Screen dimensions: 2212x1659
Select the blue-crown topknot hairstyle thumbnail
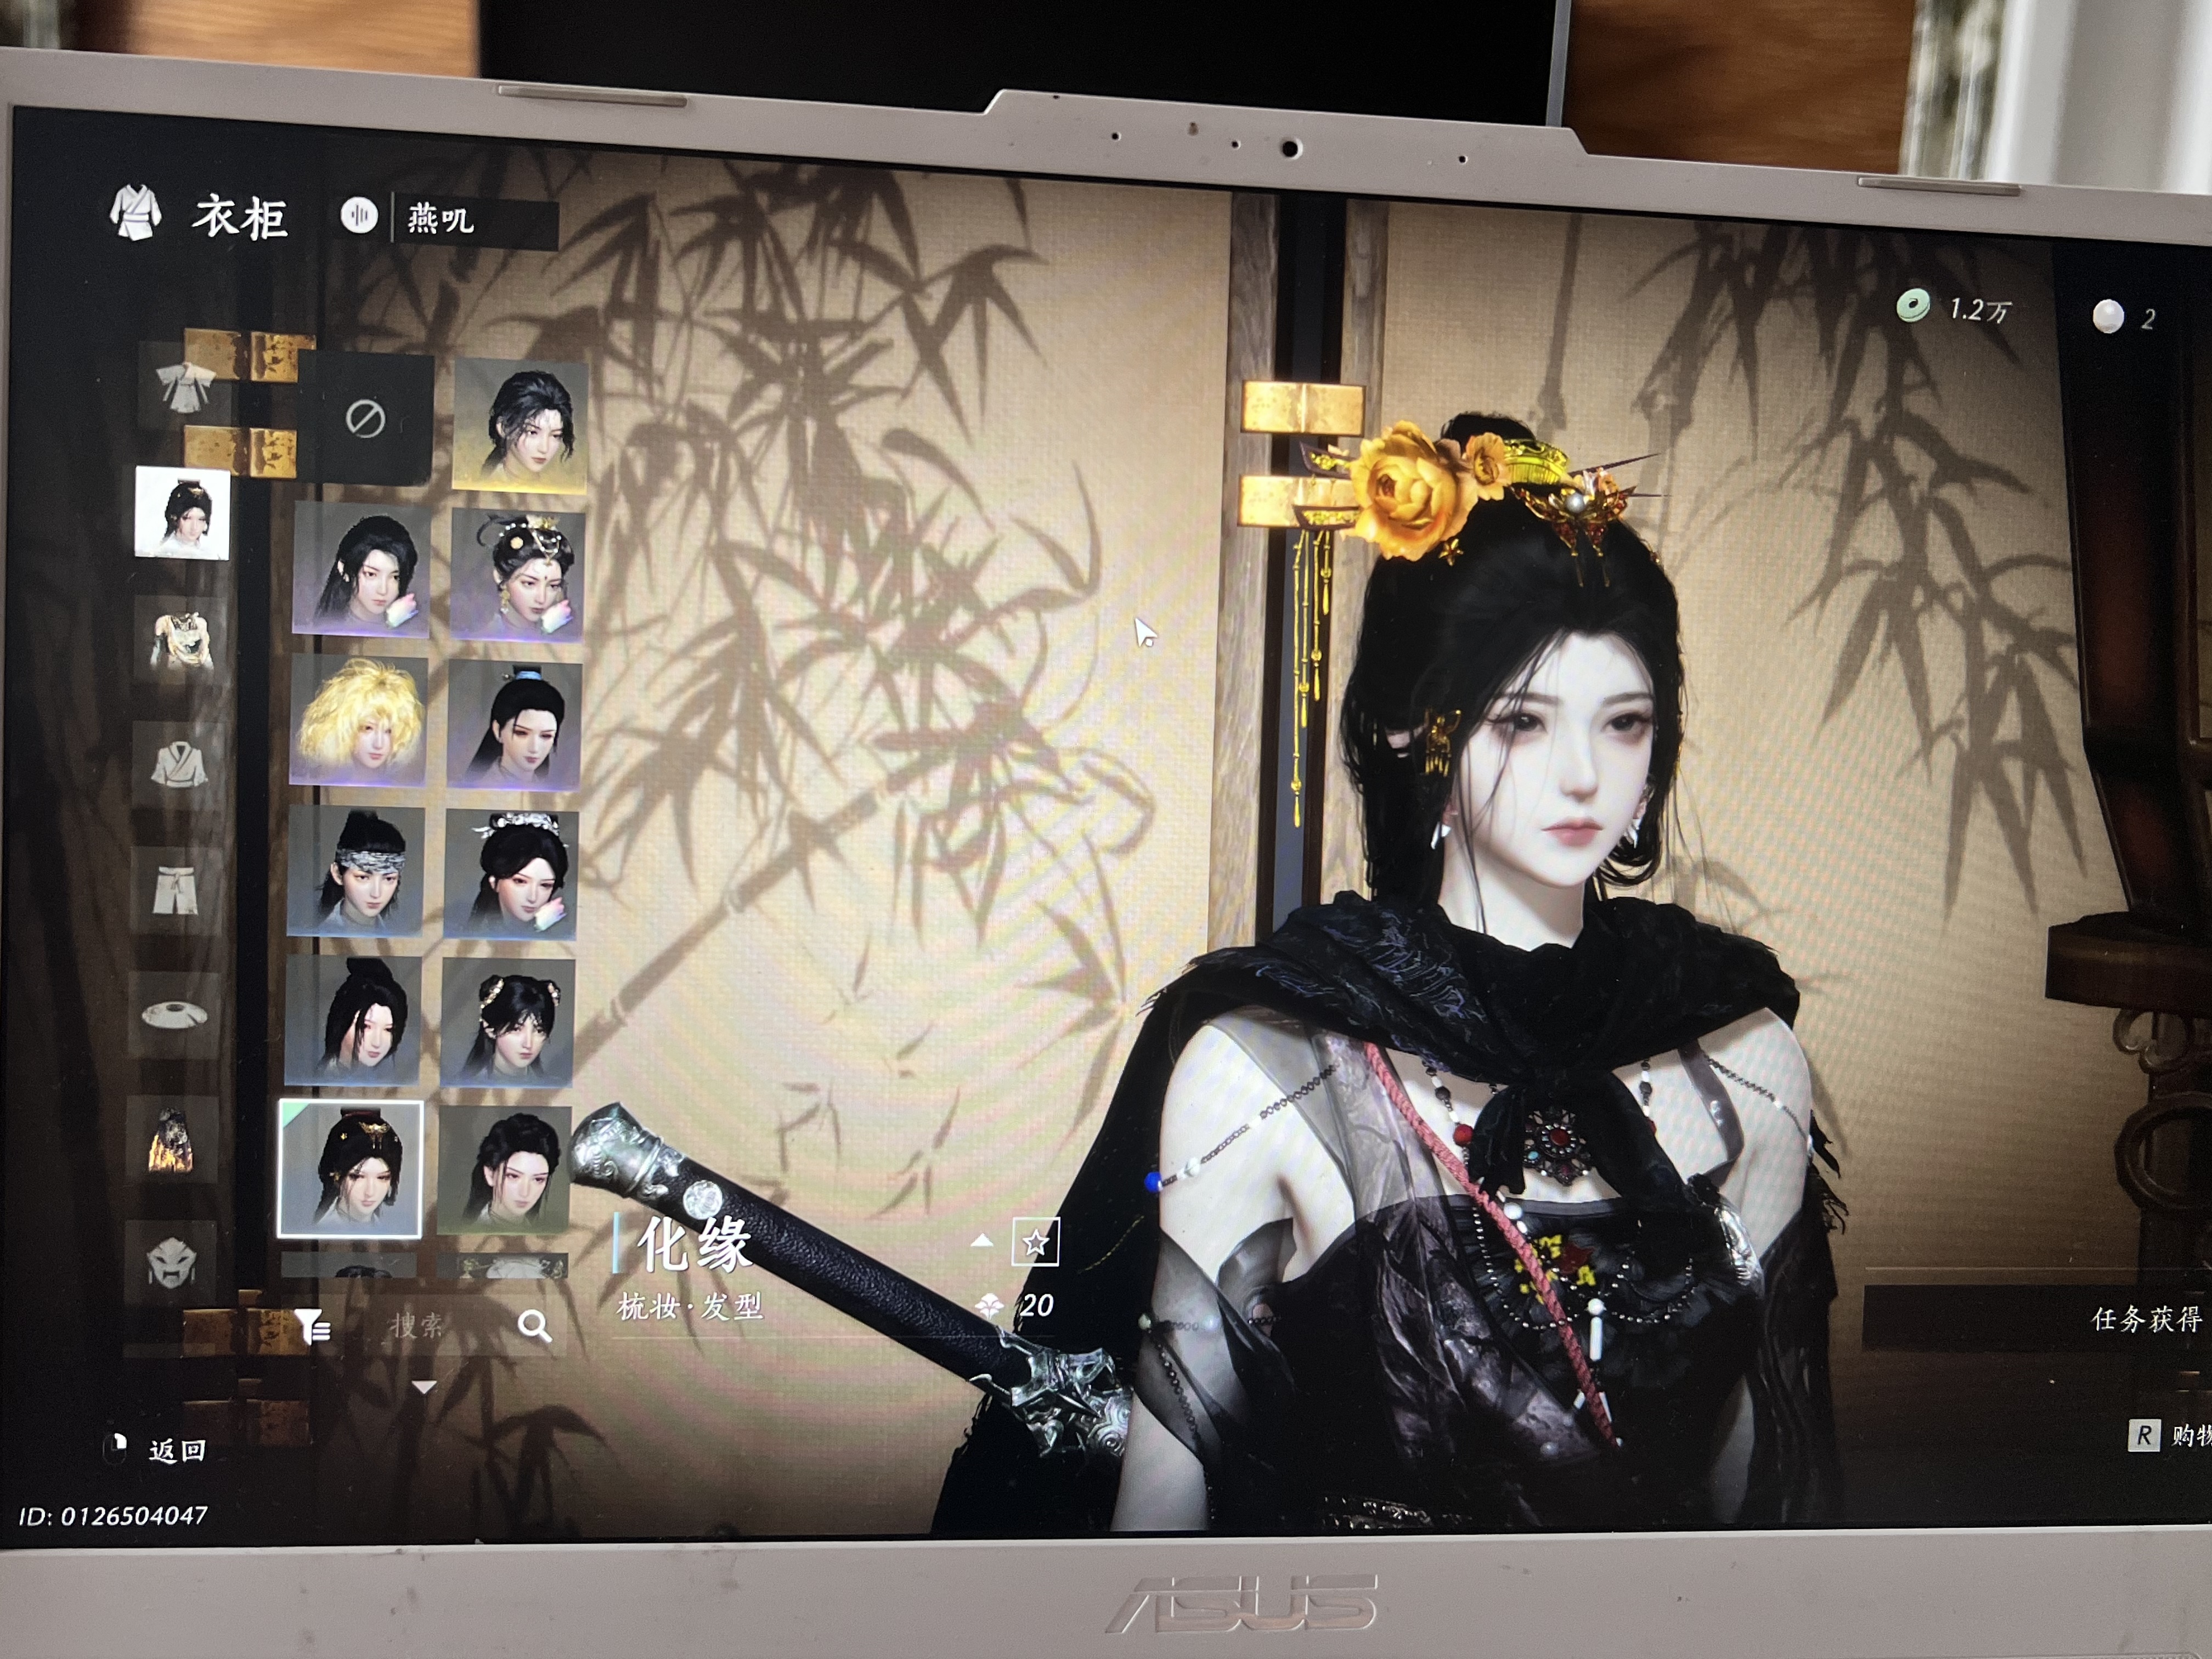coord(515,726)
